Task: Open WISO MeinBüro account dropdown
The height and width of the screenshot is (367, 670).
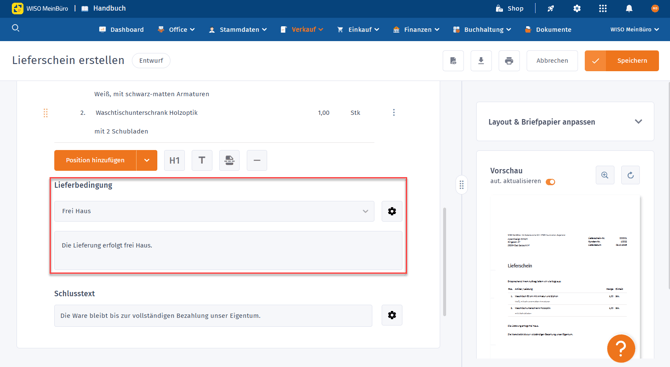Action: pyautogui.click(x=635, y=29)
